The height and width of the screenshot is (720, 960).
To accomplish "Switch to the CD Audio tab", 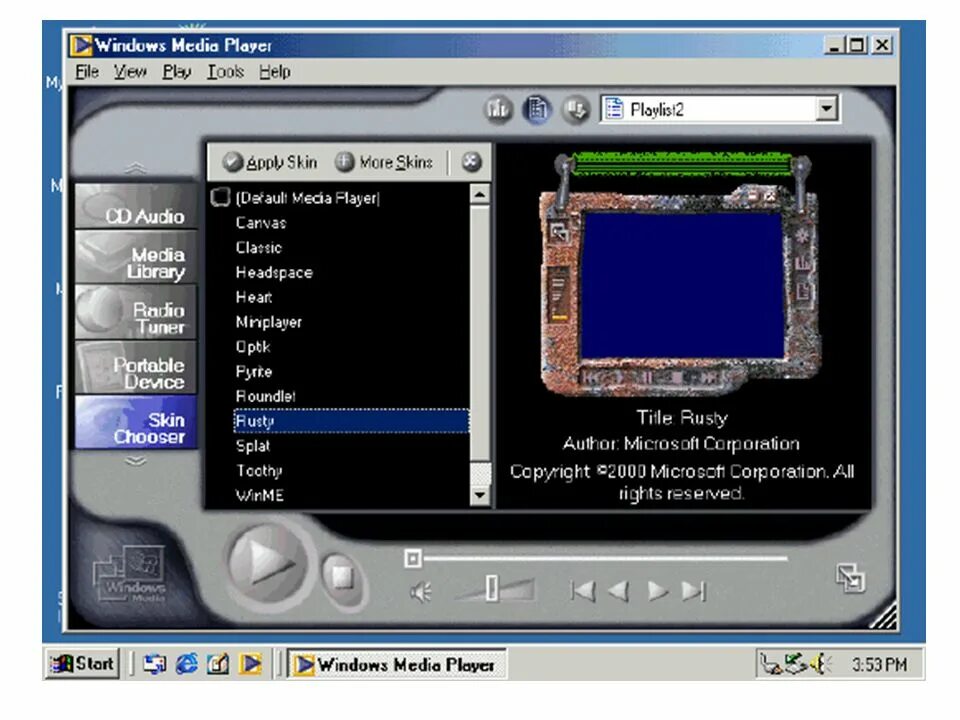I will (136, 207).
